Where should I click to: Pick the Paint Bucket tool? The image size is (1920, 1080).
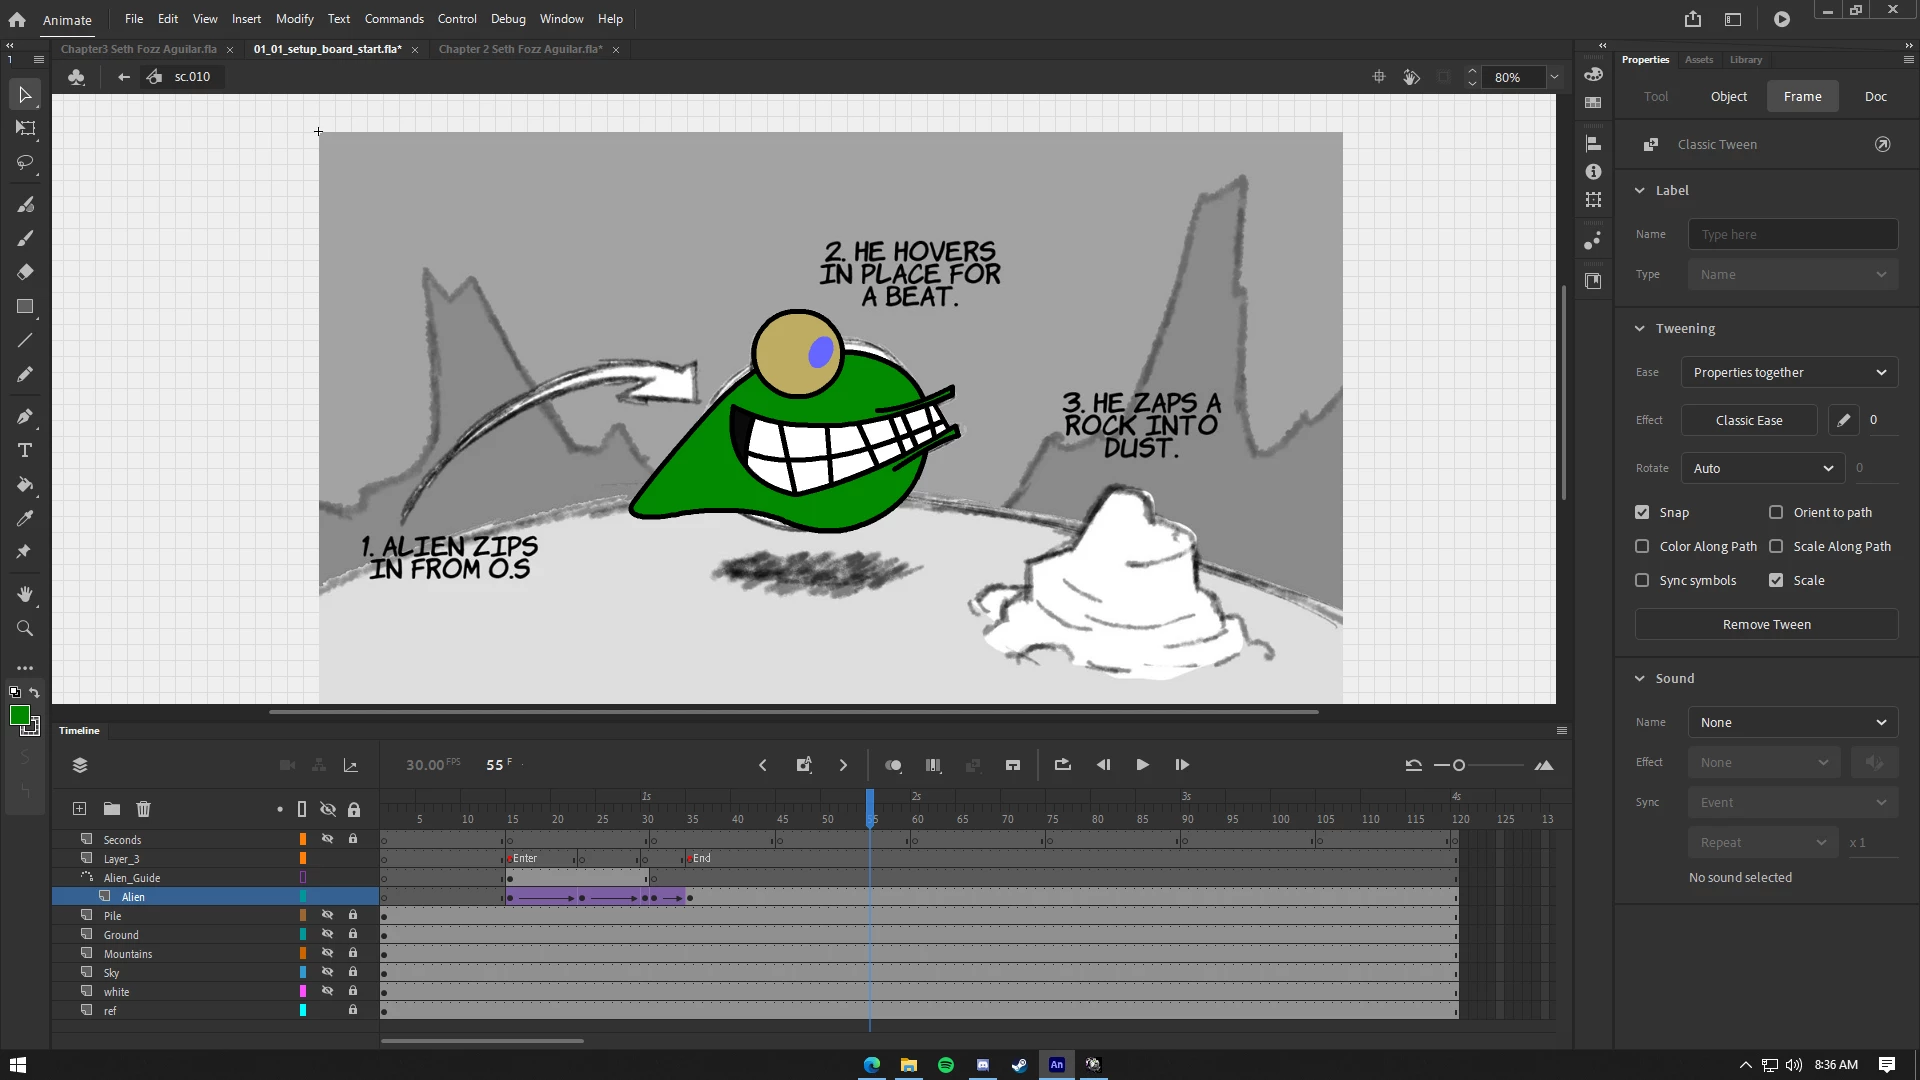tap(25, 484)
